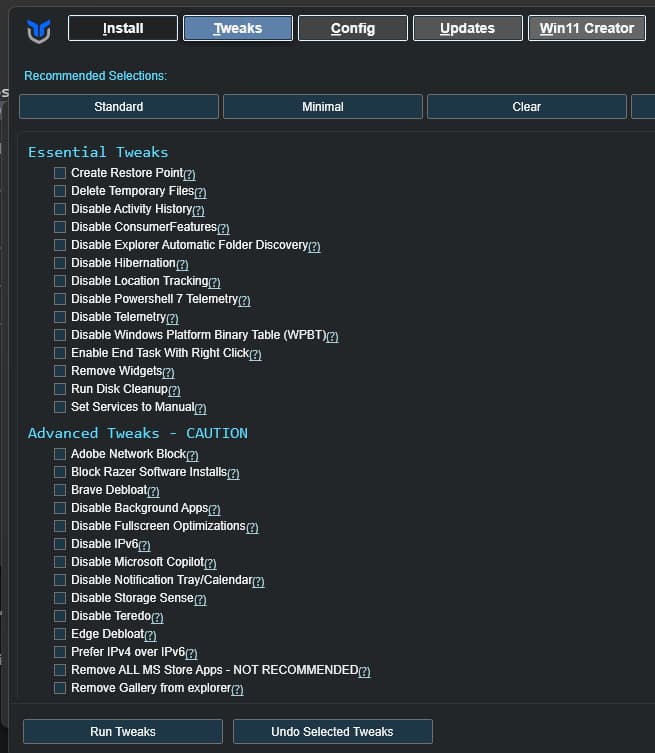Open help (?) for Powershell 7 Telemetry
This screenshot has height=753, width=655.
tap(244, 300)
